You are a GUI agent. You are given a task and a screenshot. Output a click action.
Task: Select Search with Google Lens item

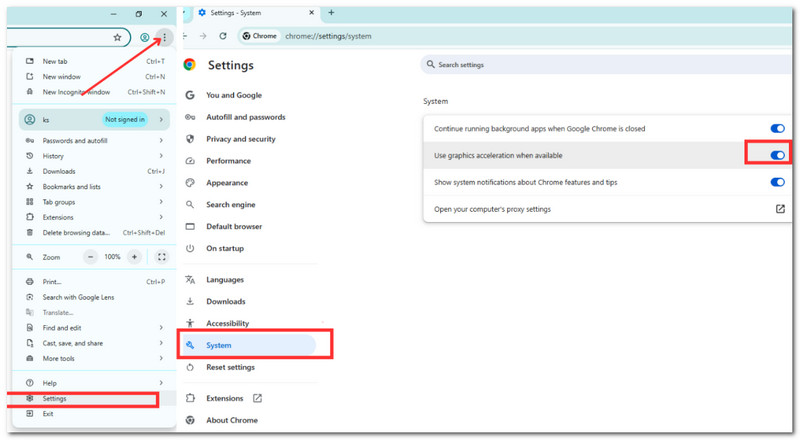(95, 297)
